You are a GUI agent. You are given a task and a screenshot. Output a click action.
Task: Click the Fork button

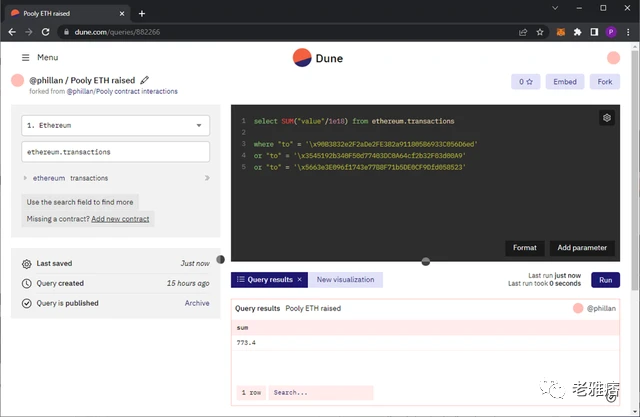click(x=604, y=82)
